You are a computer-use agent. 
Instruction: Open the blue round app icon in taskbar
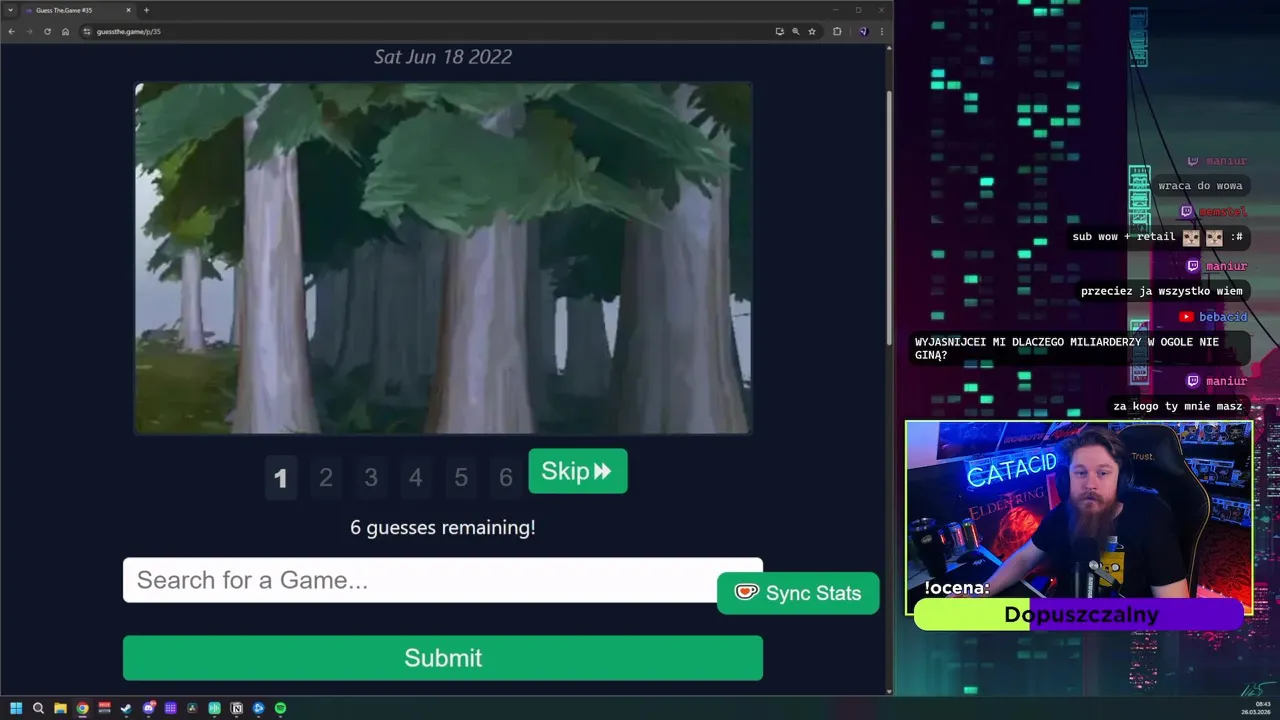coord(258,708)
